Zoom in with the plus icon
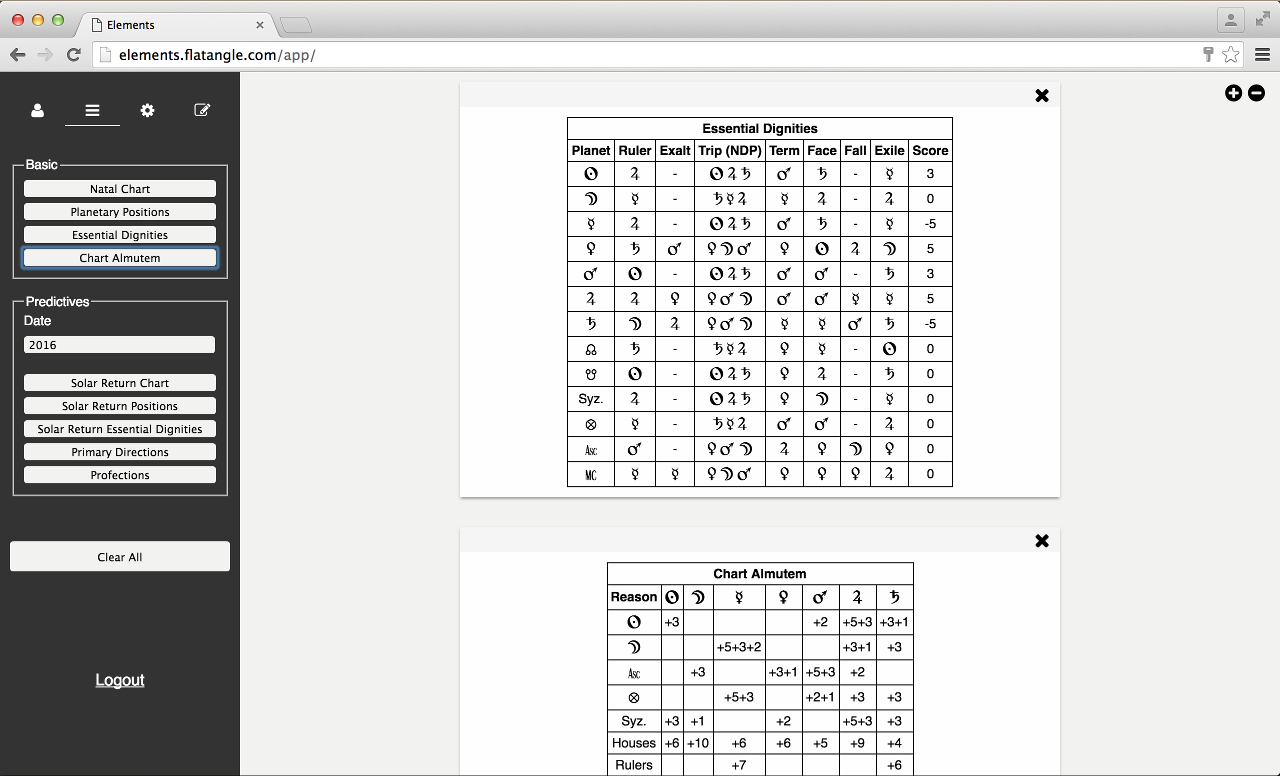 click(1233, 93)
